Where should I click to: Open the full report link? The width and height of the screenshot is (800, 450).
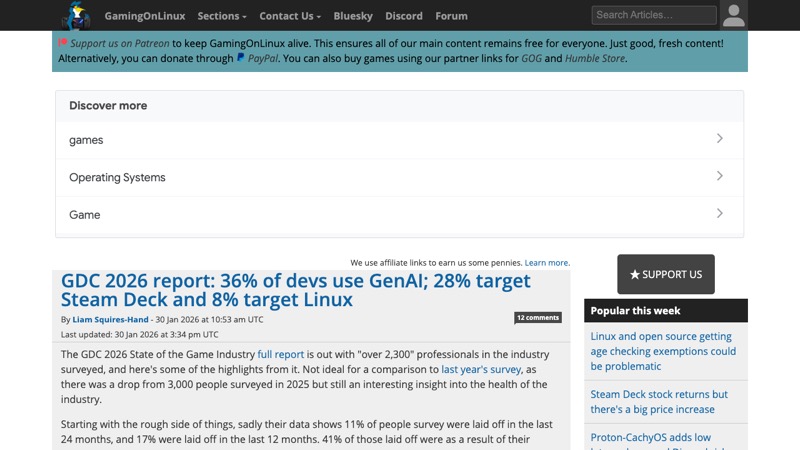pos(281,354)
